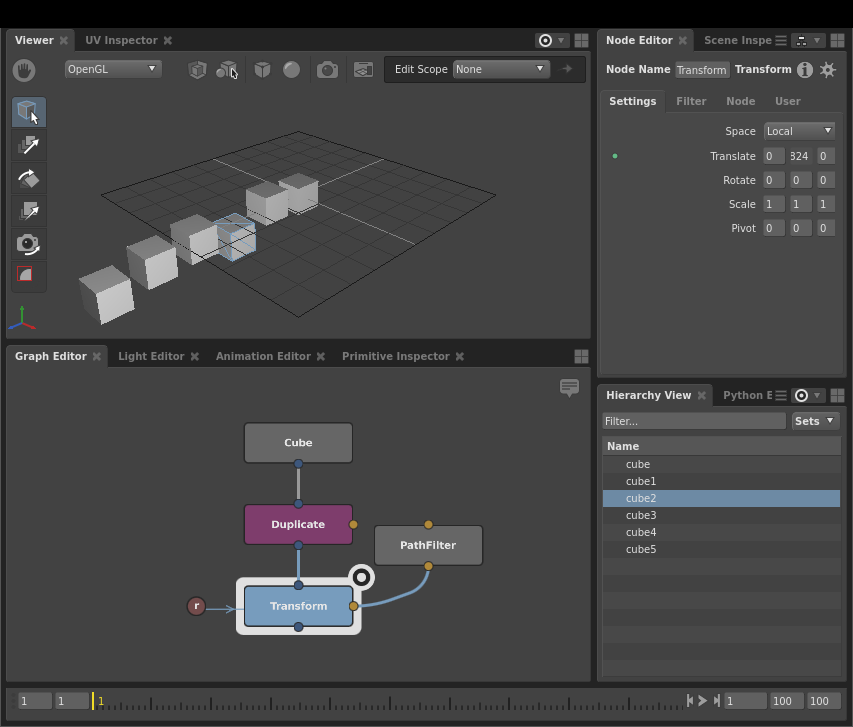Choose the rotate manipulator tool

(28, 178)
